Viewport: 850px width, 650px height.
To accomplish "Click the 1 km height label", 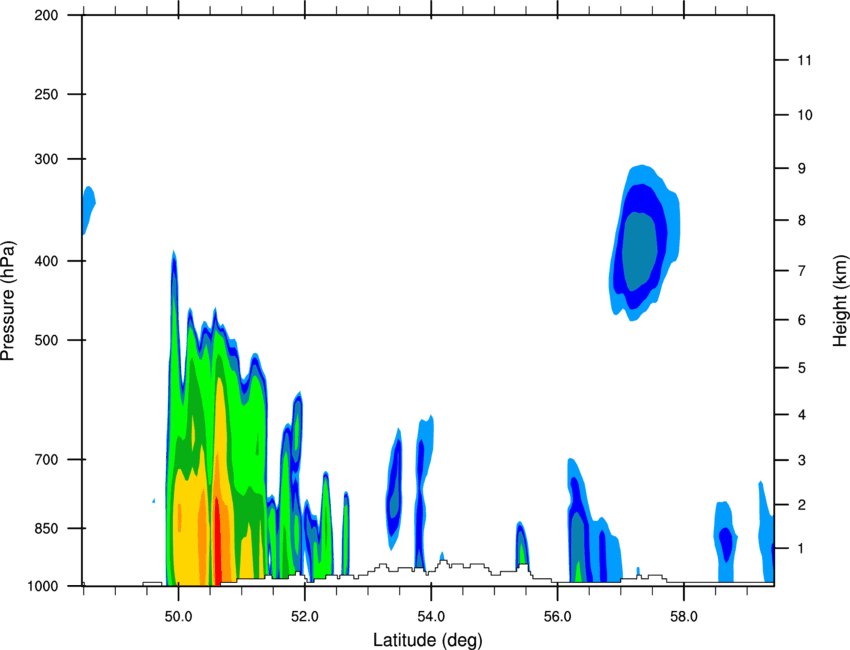I will coord(801,549).
